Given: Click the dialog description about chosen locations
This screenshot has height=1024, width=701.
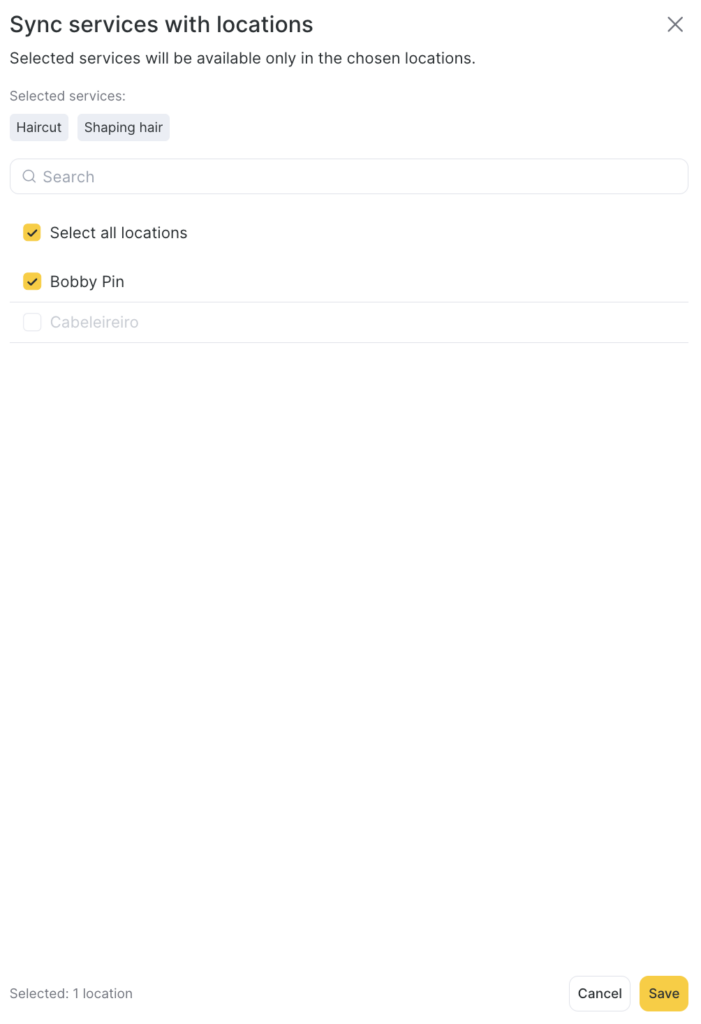Looking at the screenshot, I should click(242, 58).
